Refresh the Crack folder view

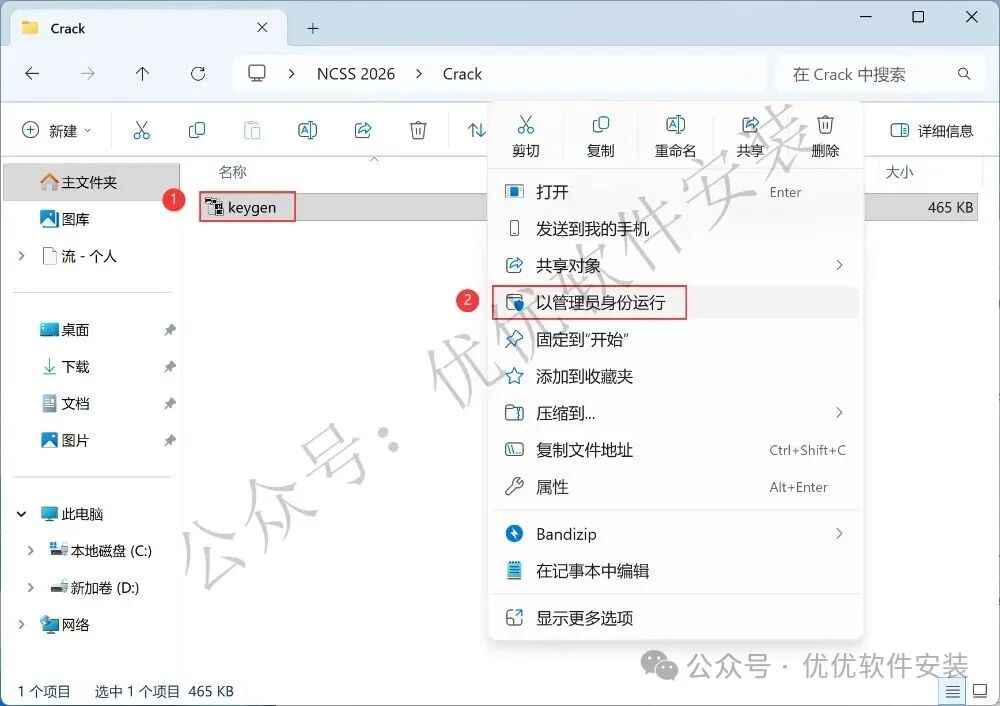[198, 74]
